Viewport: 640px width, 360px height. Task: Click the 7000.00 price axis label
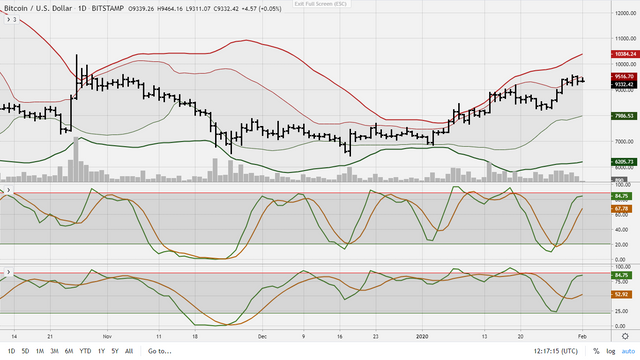click(x=625, y=142)
